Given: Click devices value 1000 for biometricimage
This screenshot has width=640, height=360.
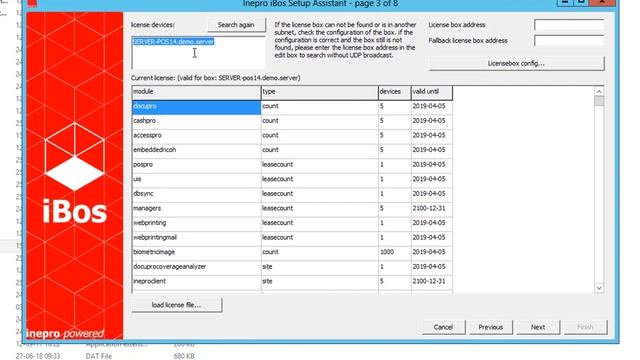Looking at the screenshot, I should click(x=387, y=252).
